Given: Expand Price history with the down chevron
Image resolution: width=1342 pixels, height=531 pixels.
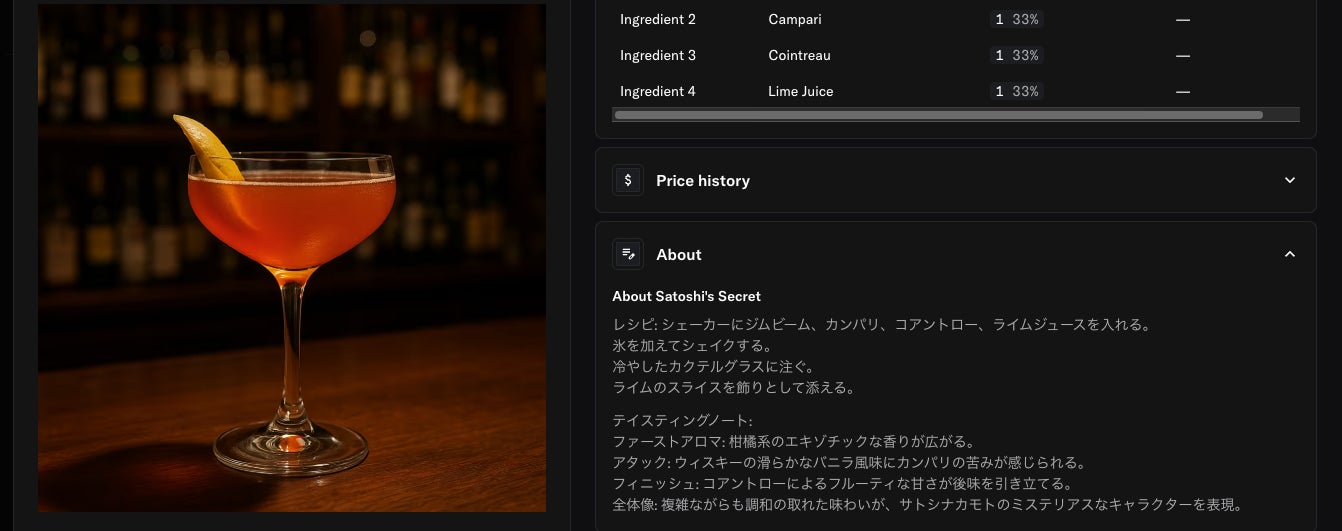Looking at the screenshot, I should point(1290,180).
